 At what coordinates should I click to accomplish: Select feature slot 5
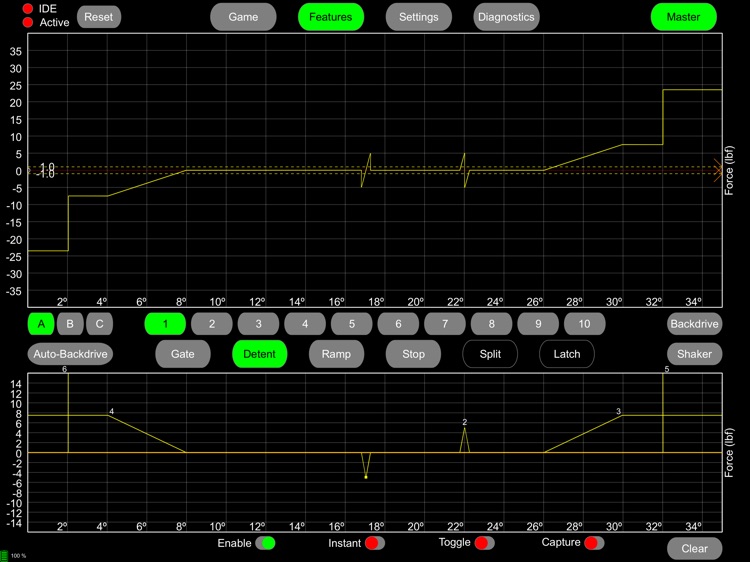[350, 324]
